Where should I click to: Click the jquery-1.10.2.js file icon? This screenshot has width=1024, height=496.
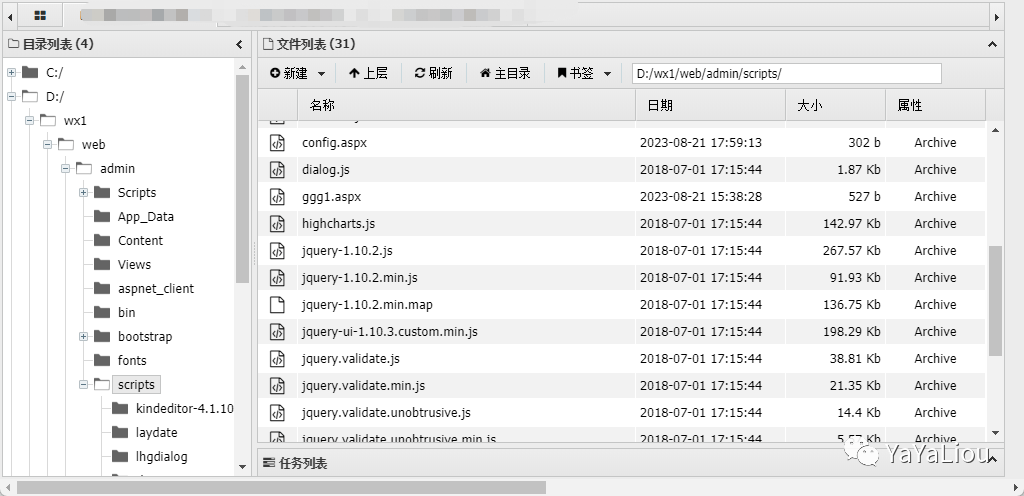point(278,251)
